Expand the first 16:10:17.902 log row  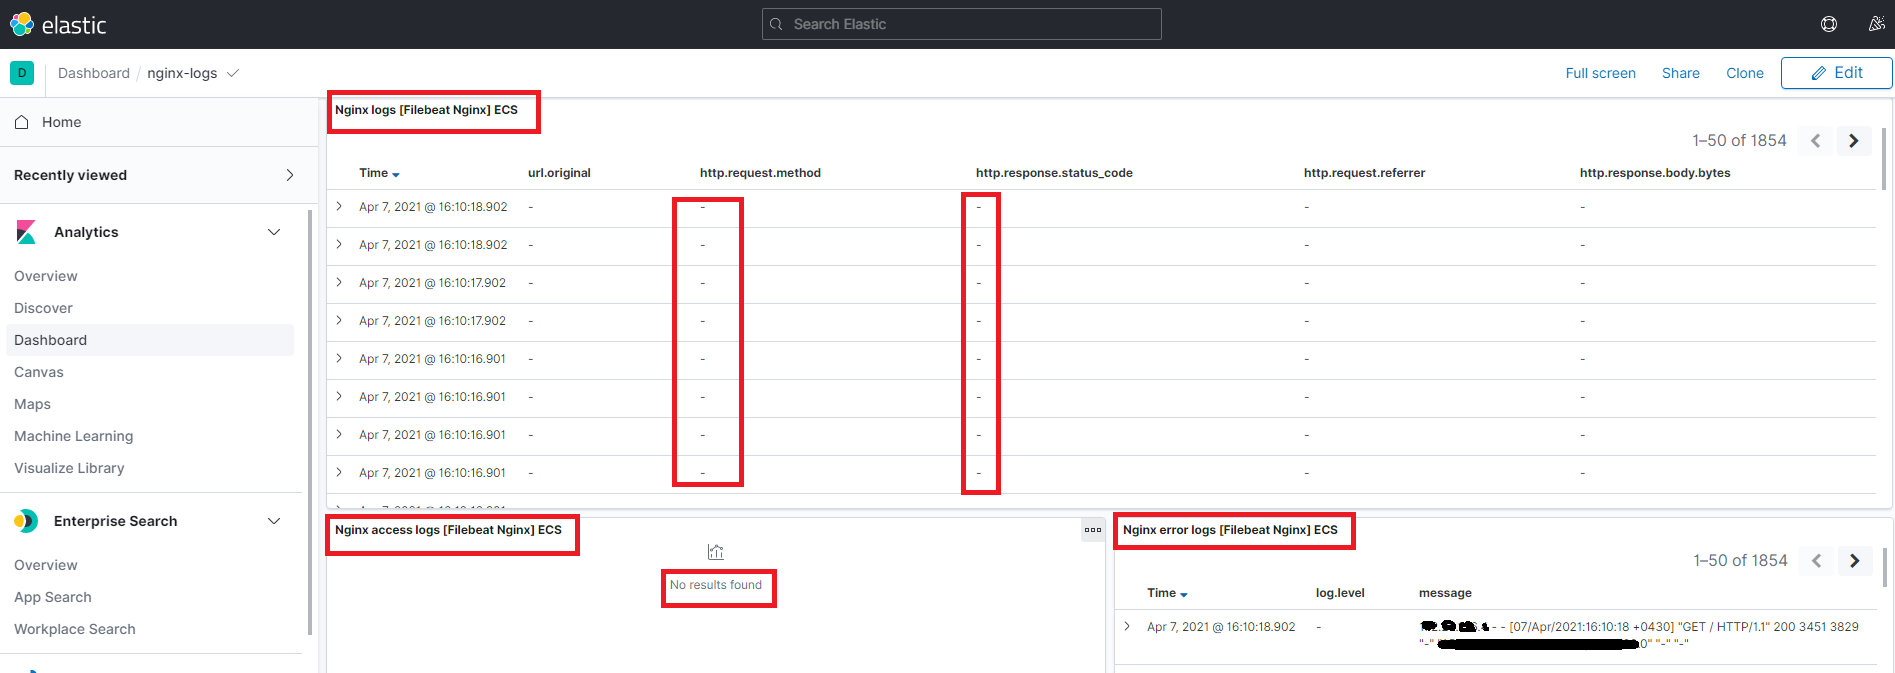339,283
